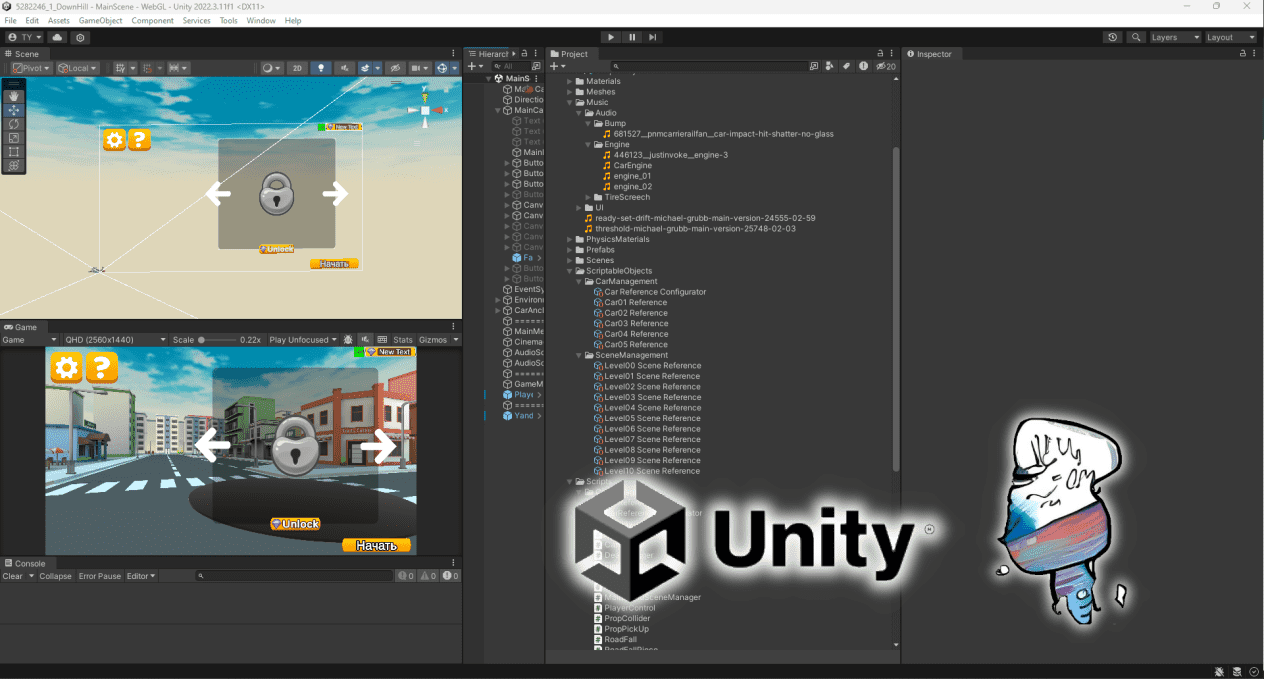Select the combined Transform tool
Image resolution: width=1264 pixels, height=679 pixels.
[x=14, y=166]
